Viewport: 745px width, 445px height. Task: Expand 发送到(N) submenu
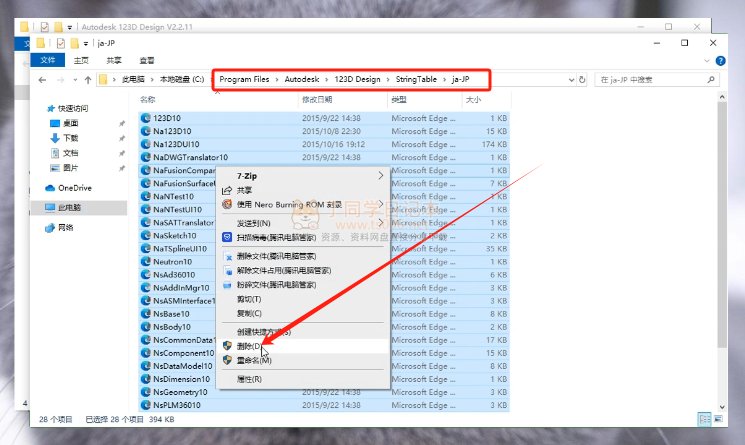click(303, 223)
